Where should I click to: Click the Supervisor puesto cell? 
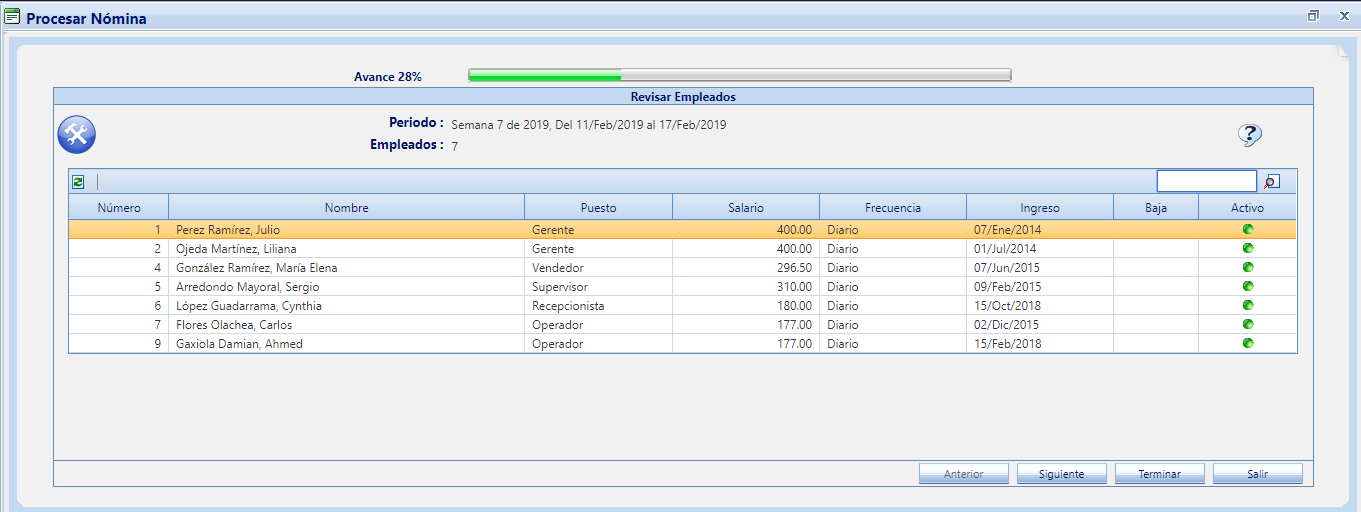tap(599, 287)
